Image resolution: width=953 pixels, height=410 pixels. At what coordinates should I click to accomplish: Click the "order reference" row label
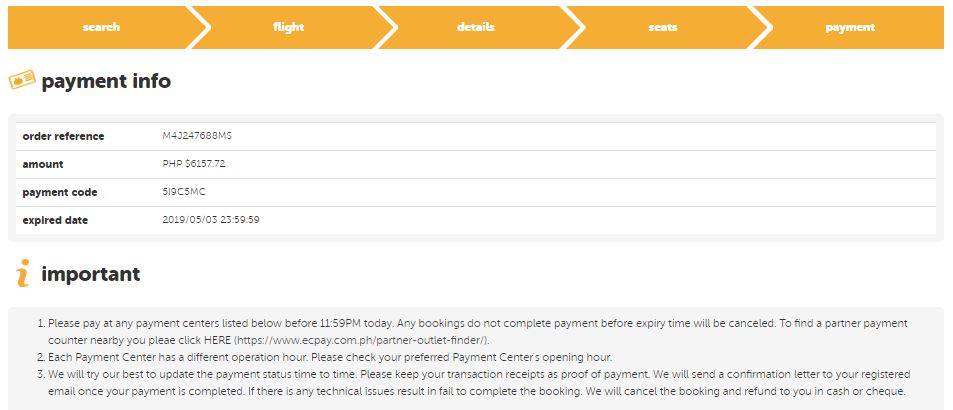pyautogui.click(x=63, y=136)
